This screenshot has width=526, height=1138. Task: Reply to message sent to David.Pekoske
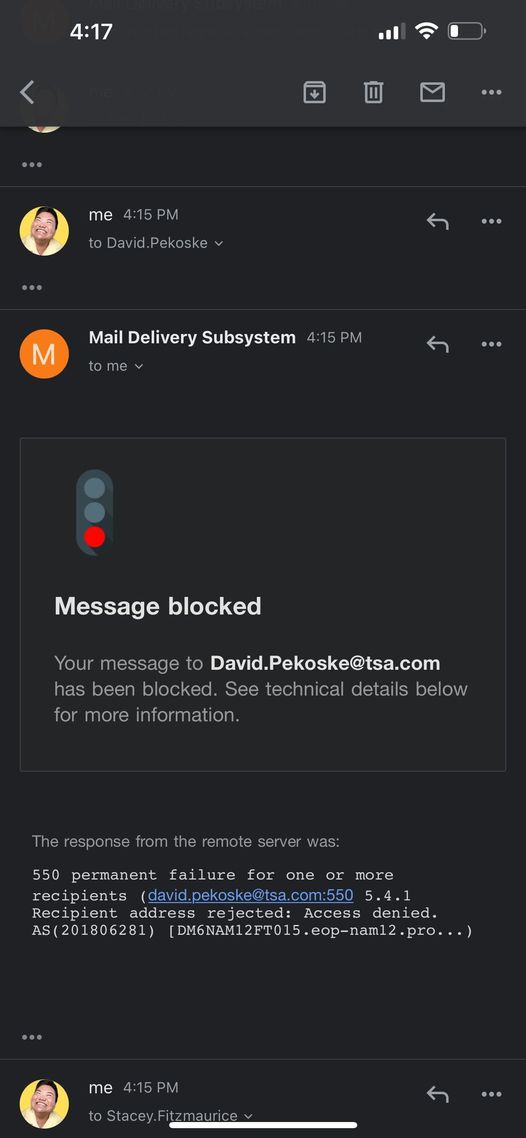click(437, 221)
